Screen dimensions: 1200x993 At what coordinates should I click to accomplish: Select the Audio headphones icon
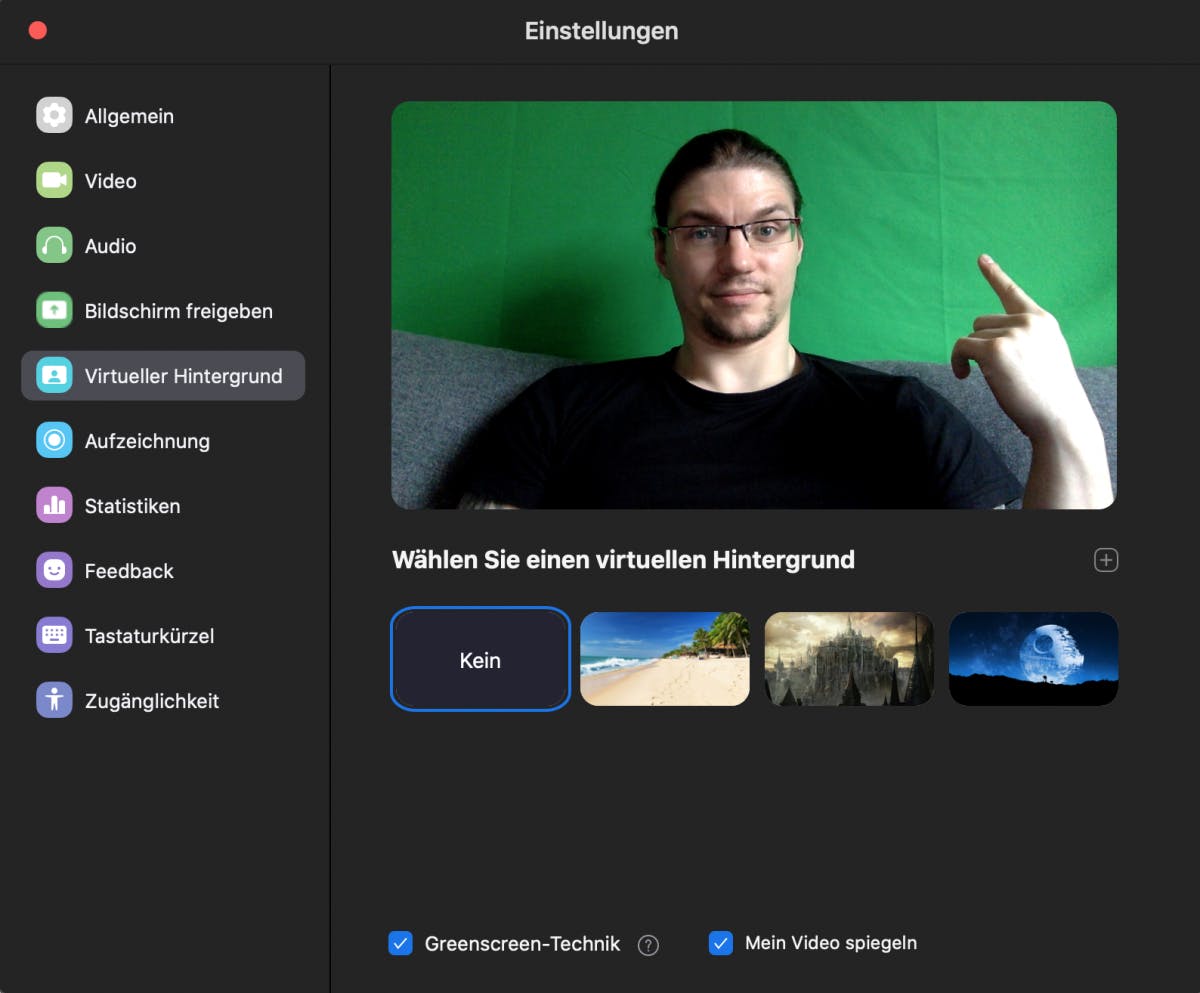(54, 246)
